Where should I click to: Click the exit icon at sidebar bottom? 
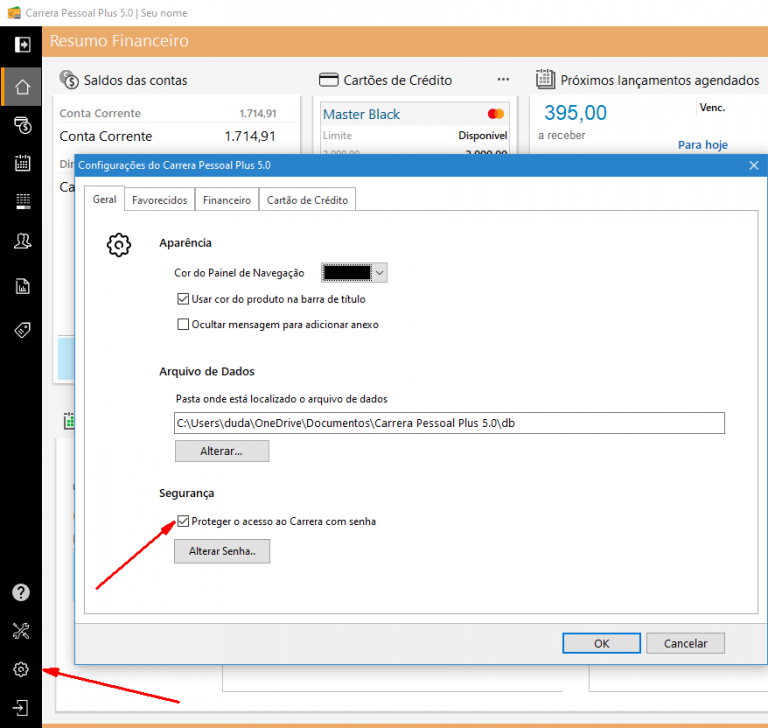pos(21,707)
